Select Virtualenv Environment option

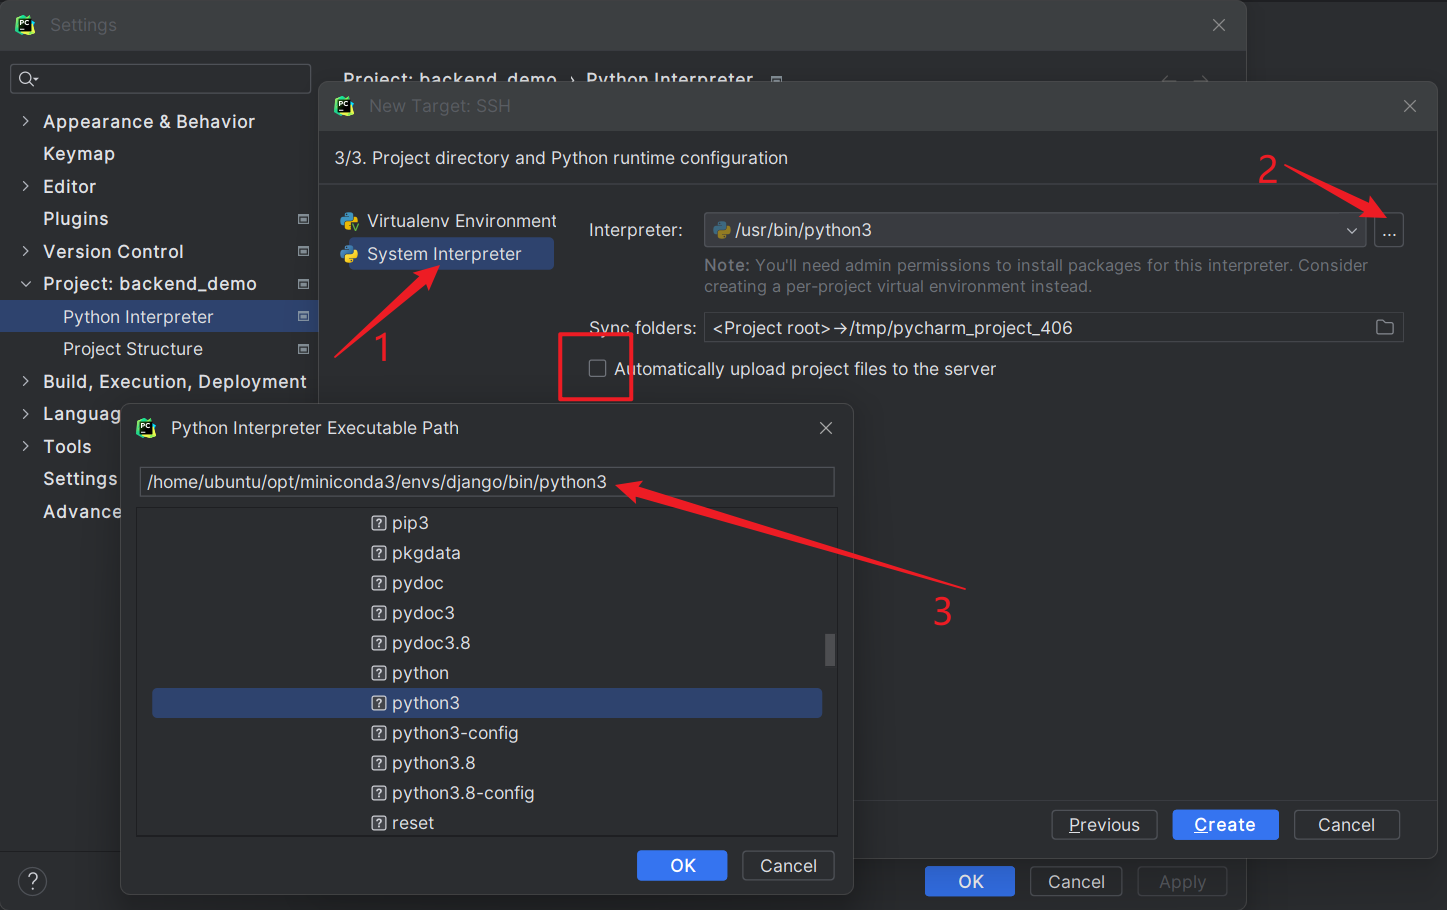[x=461, y=221]
